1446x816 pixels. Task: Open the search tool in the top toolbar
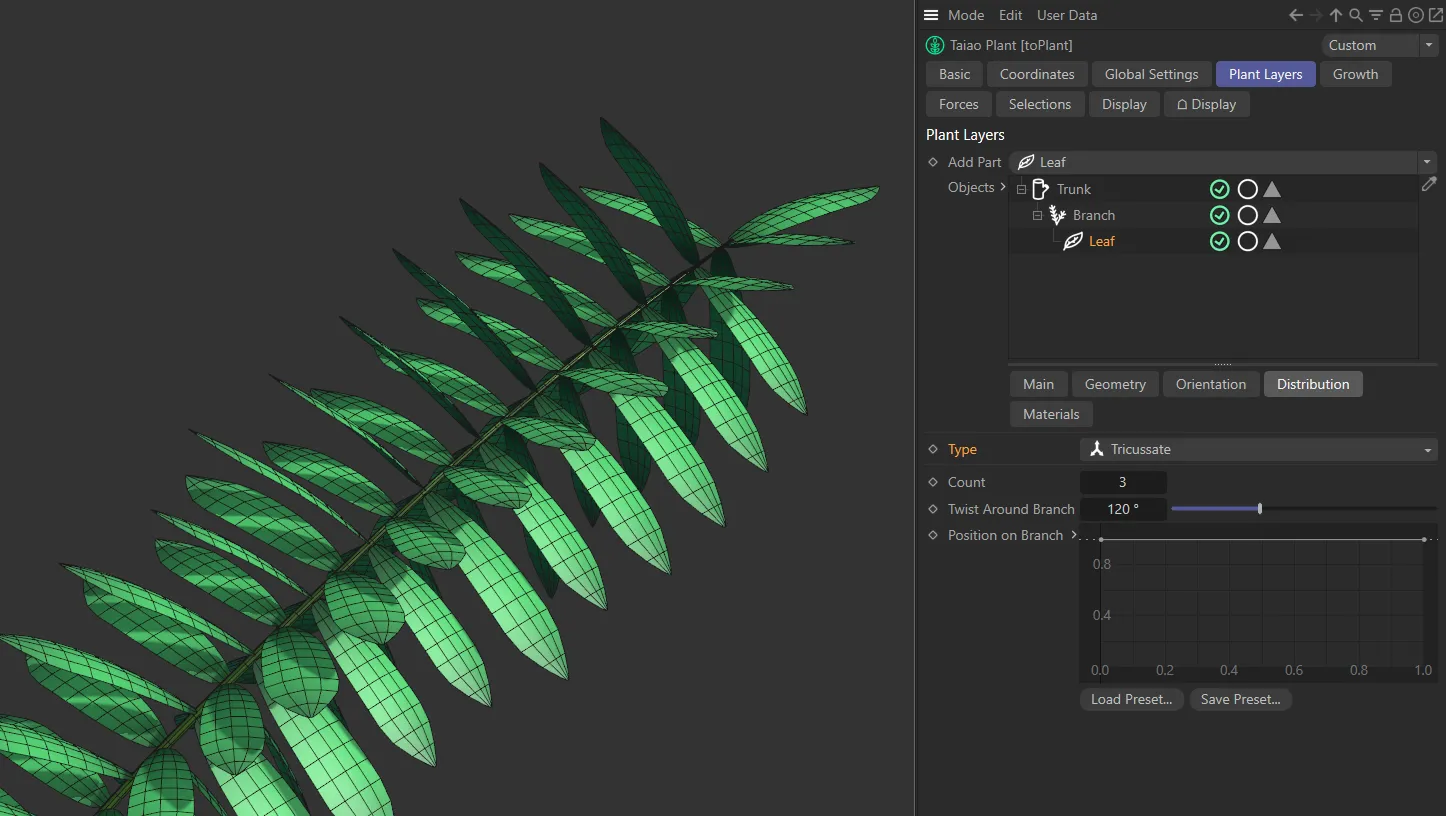(1356, 15)
